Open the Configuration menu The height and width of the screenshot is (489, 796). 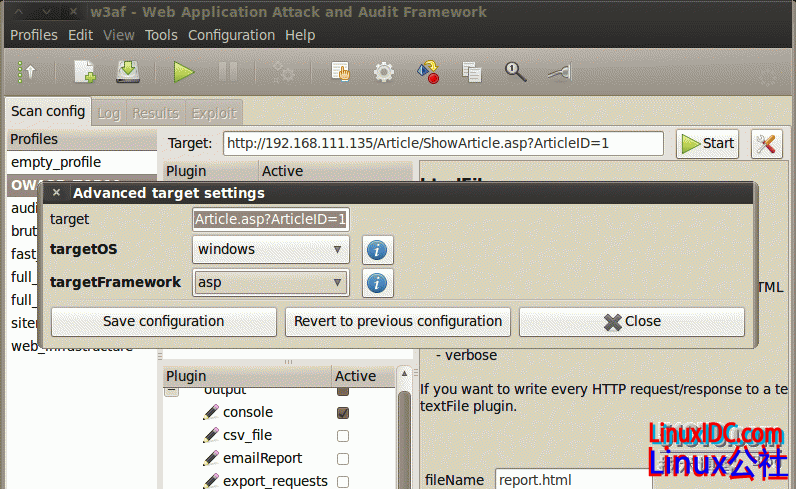click(231, 35)
